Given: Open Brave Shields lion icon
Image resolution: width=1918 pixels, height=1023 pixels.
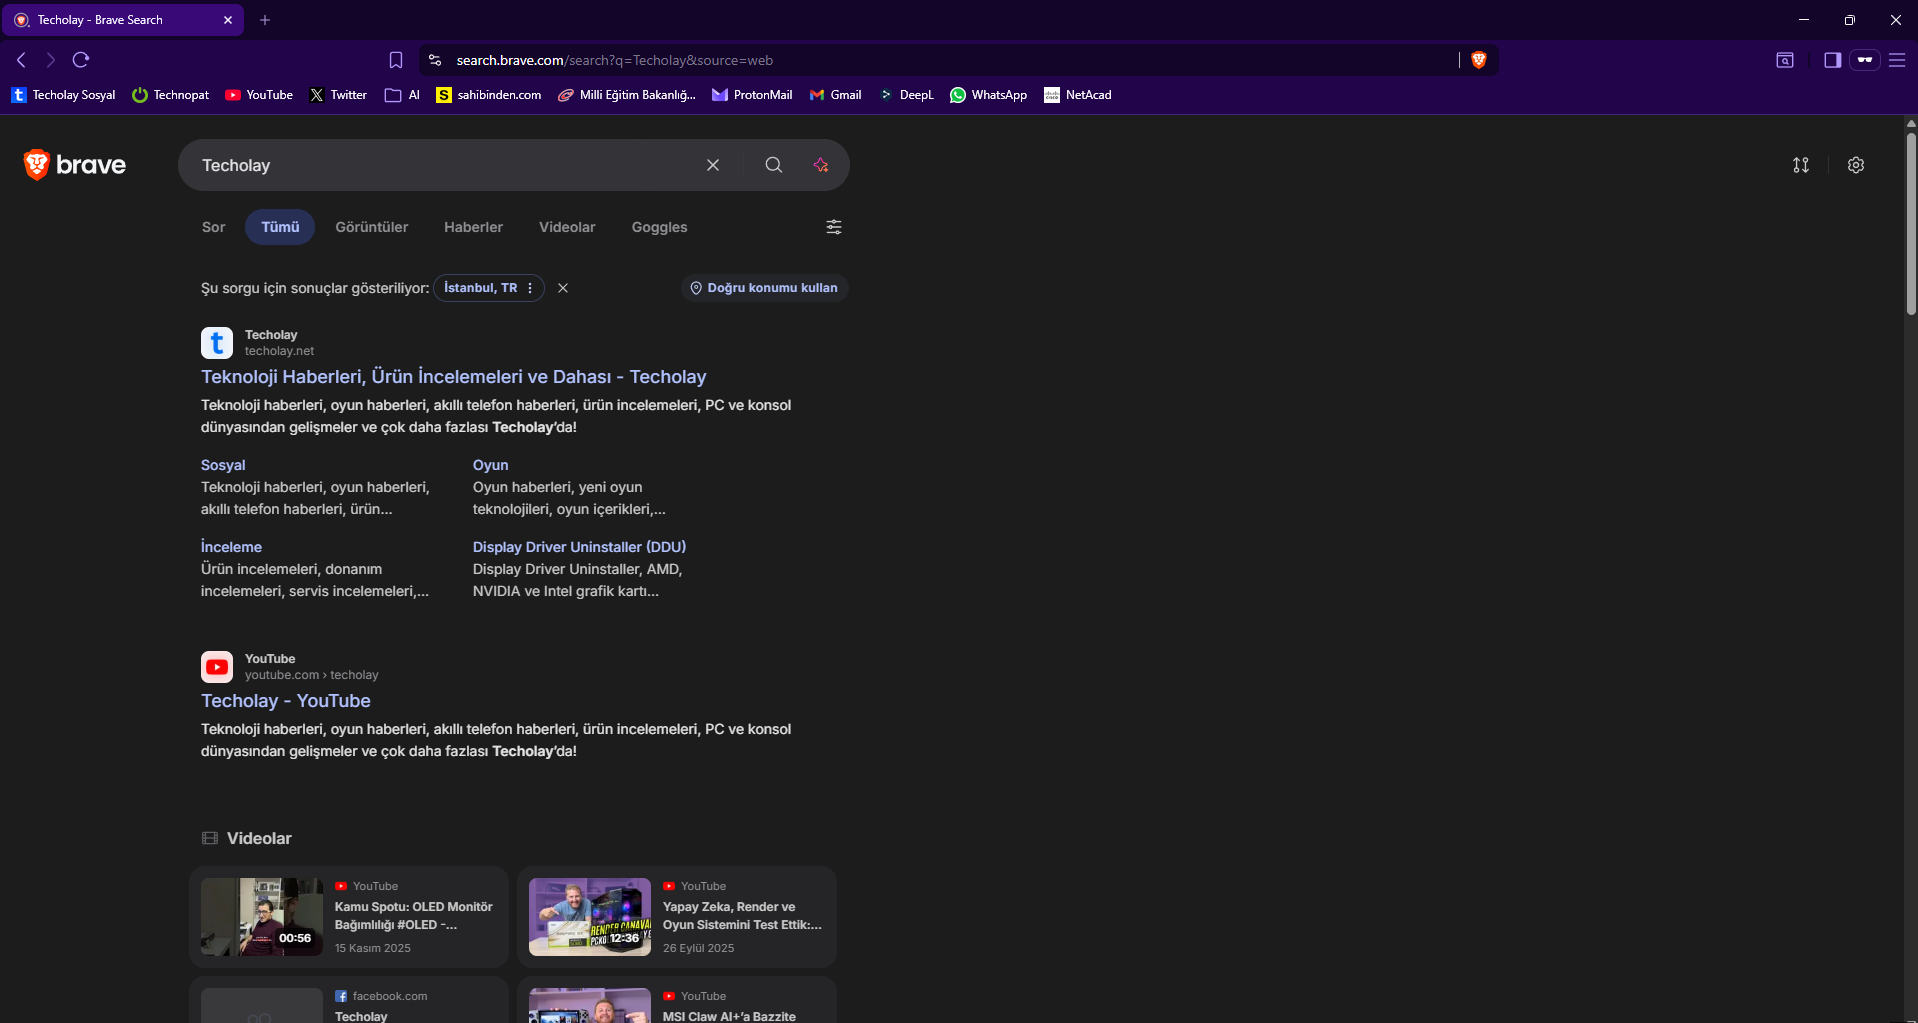Looking at the screenshot, I should click(x=1479, y=60).
